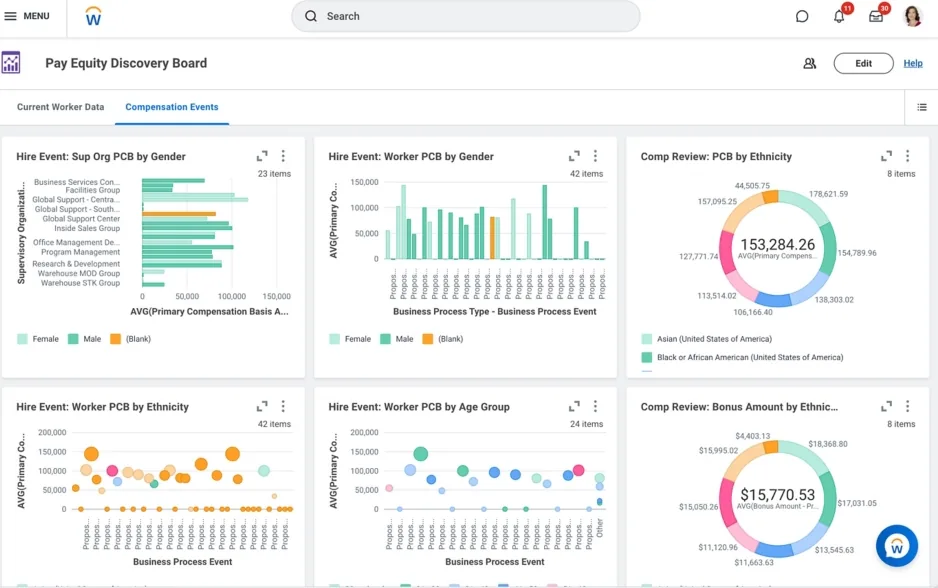Click the 154,789.96 donut label
938x588 pixels.
(857, 253)
